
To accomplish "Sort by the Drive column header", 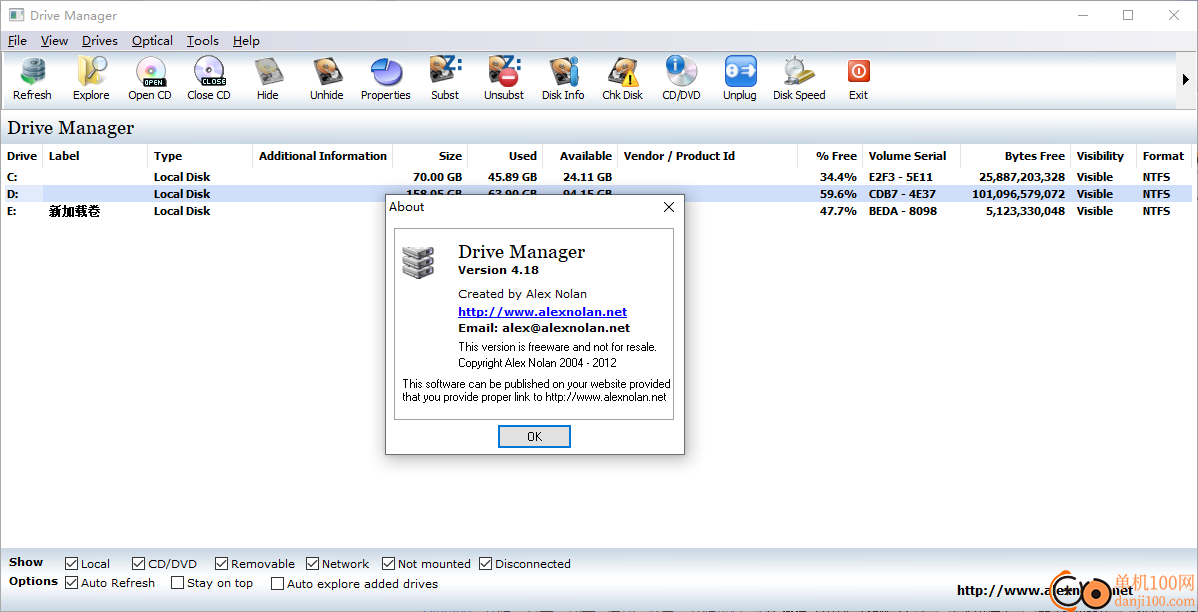I will click(21, 156).
